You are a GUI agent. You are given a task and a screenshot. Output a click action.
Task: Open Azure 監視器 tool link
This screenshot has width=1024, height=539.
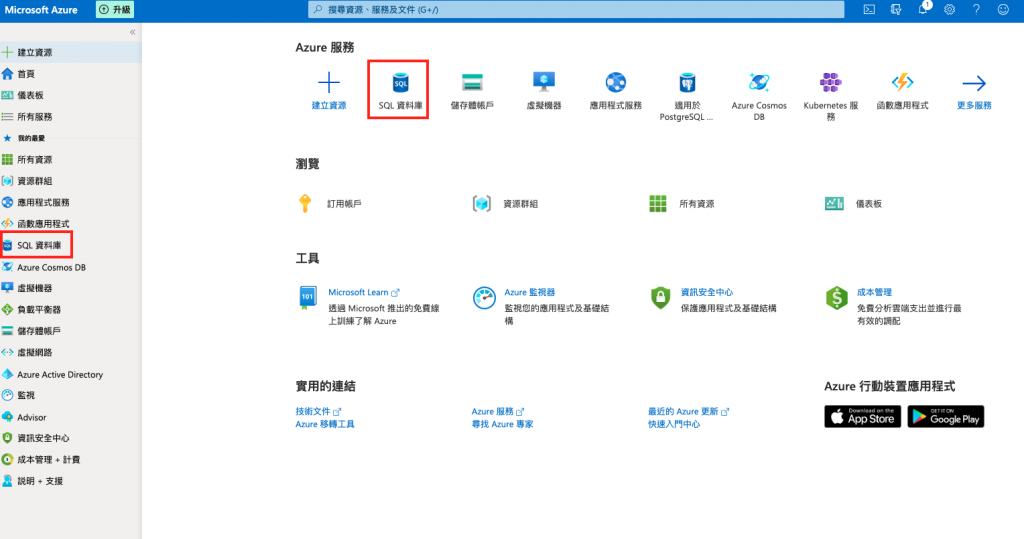pos(530,292)
